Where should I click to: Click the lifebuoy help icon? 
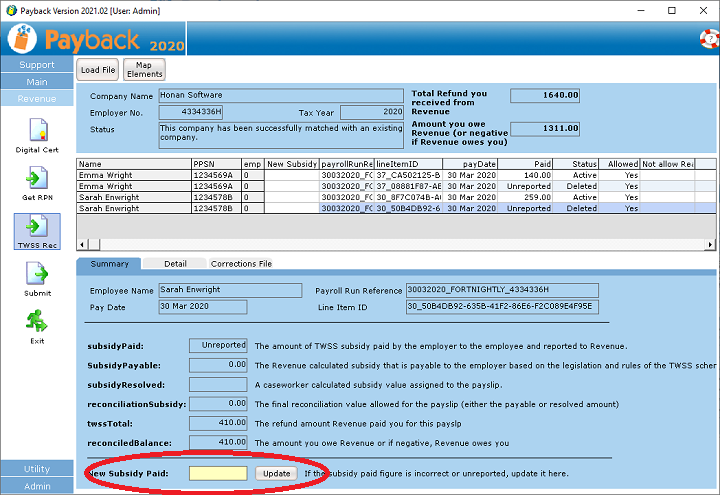coord(707,39)
